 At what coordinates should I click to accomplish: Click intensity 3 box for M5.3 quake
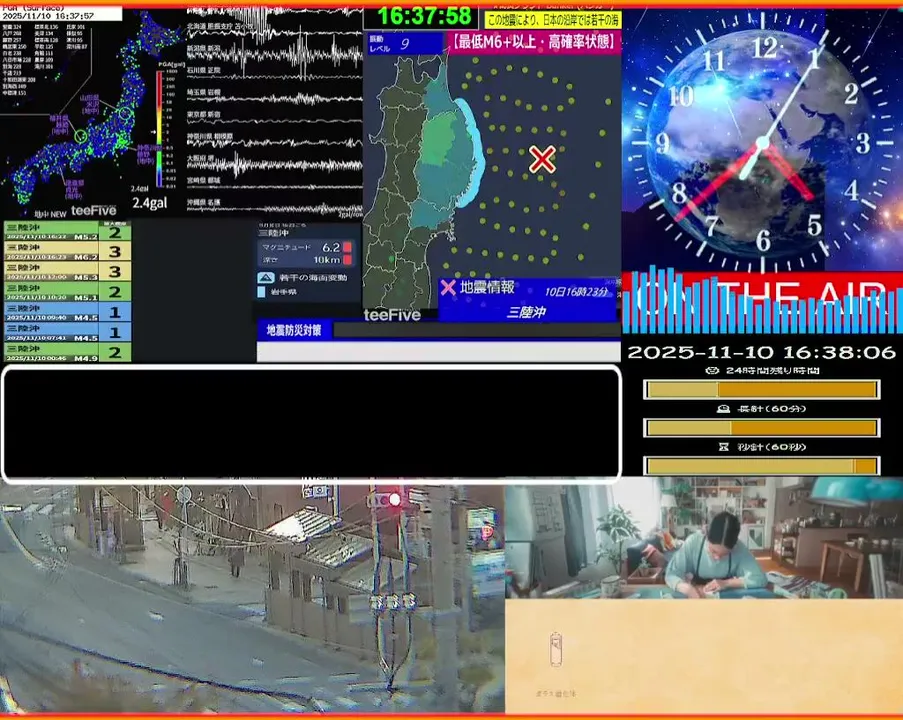(x=115, y=271)
